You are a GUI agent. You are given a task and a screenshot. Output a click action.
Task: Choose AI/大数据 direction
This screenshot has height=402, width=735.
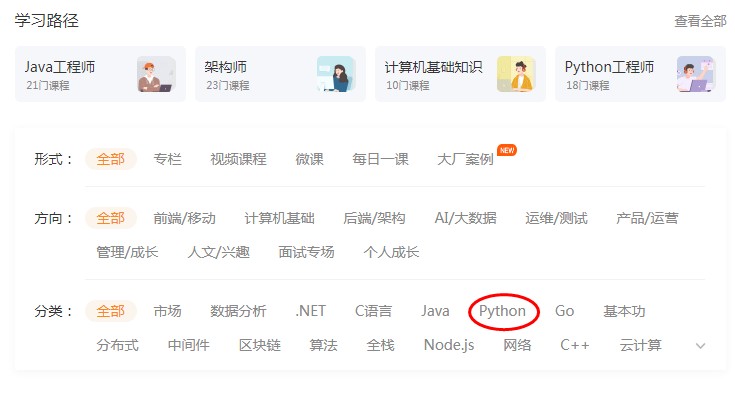(x=465, y=218)
